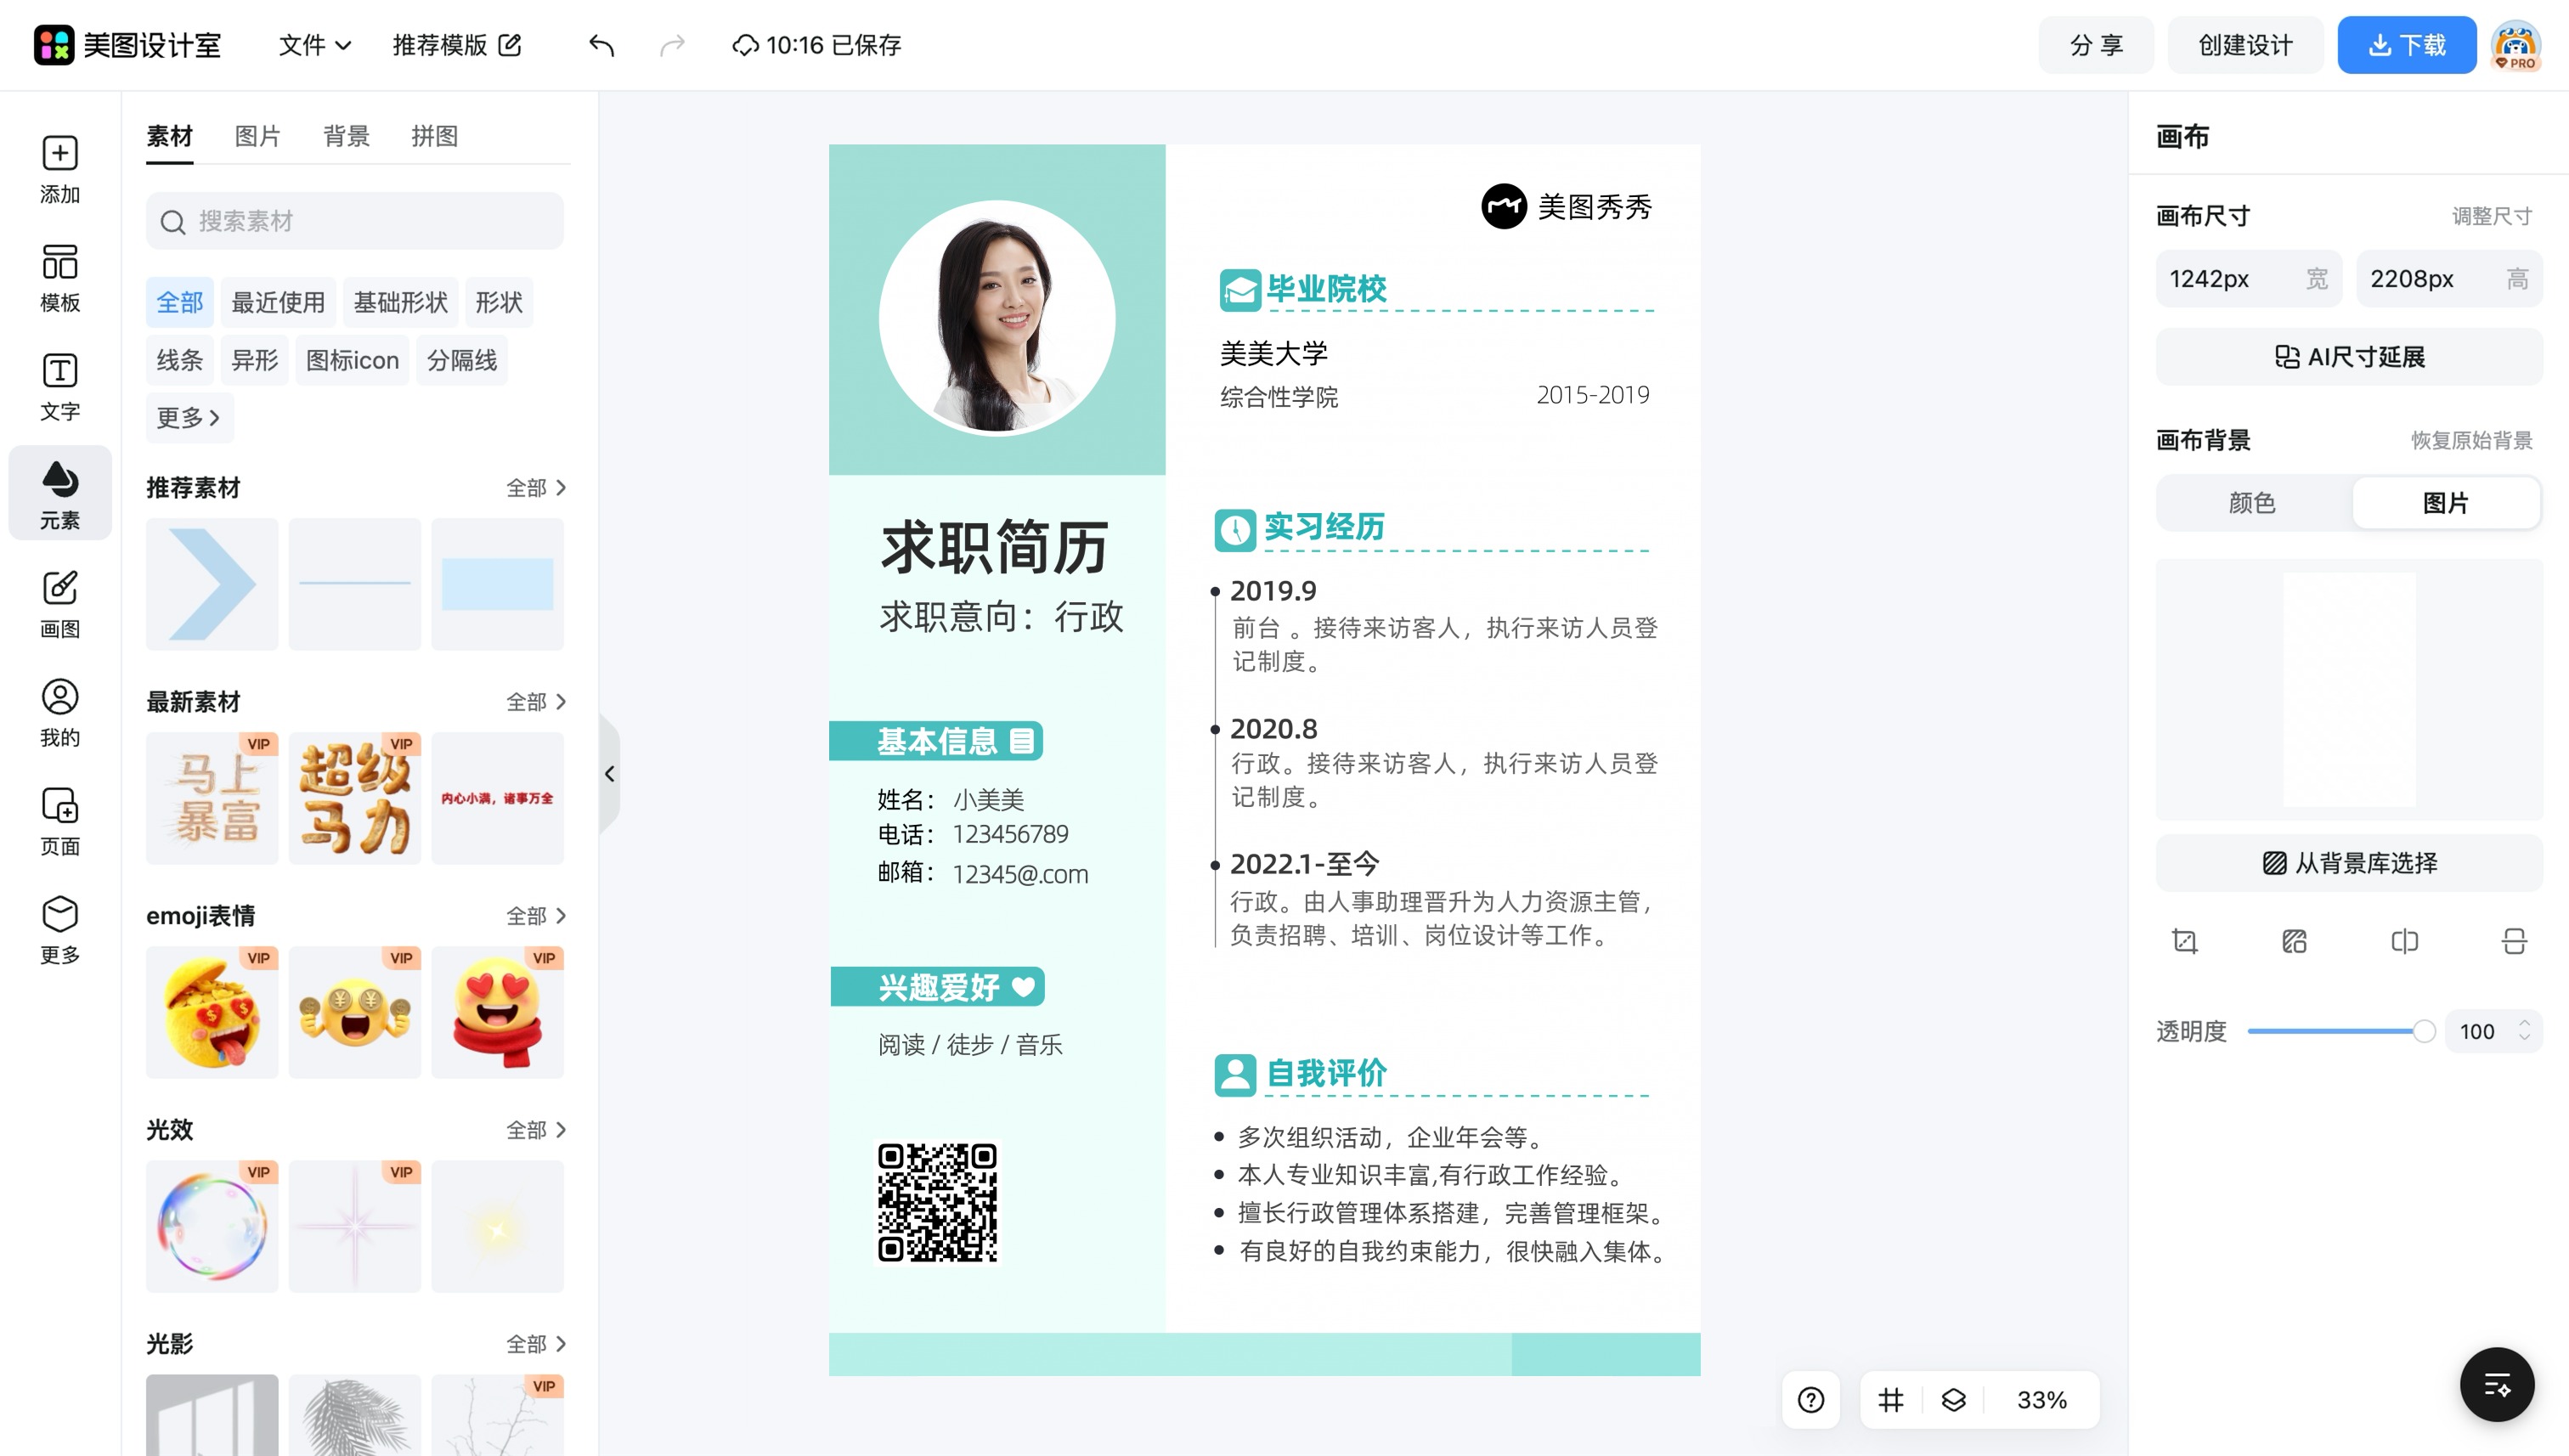
Task: Open the 更多 (More) sidebar item
Action: pos(60,931)
